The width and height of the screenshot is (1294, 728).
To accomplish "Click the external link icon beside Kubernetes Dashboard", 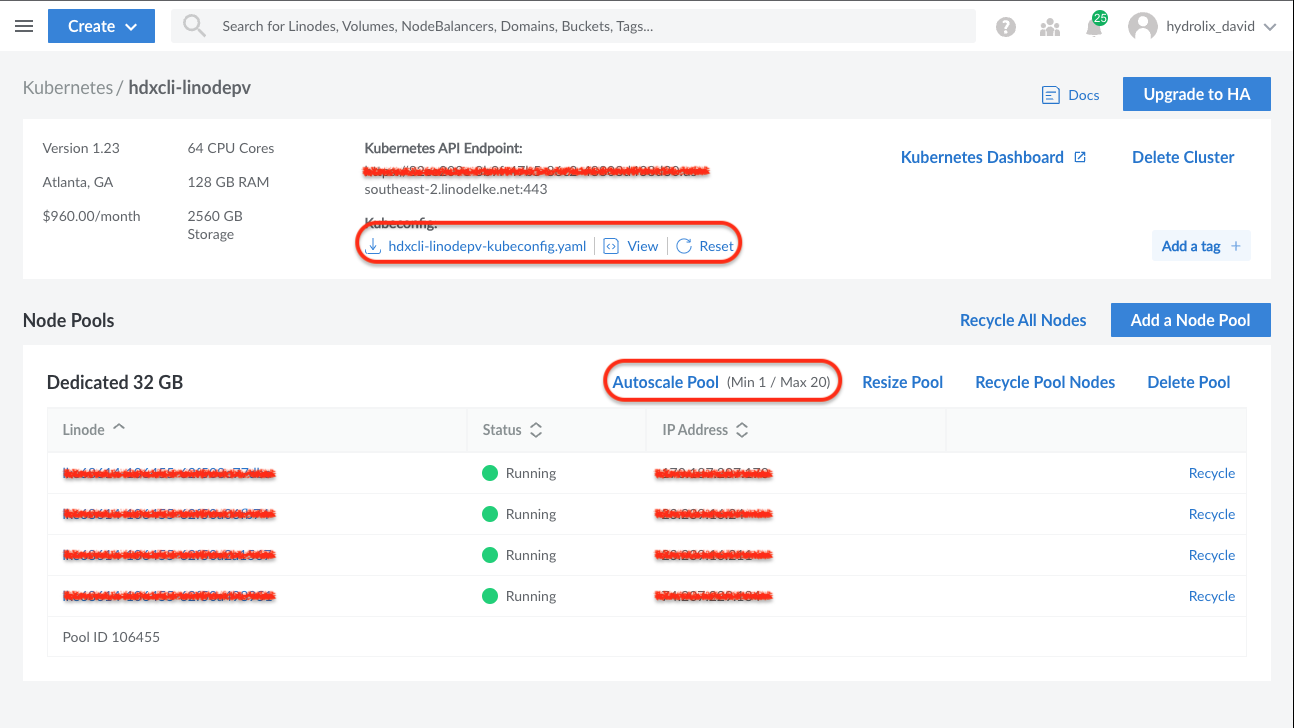I will tap(1080, 157).
